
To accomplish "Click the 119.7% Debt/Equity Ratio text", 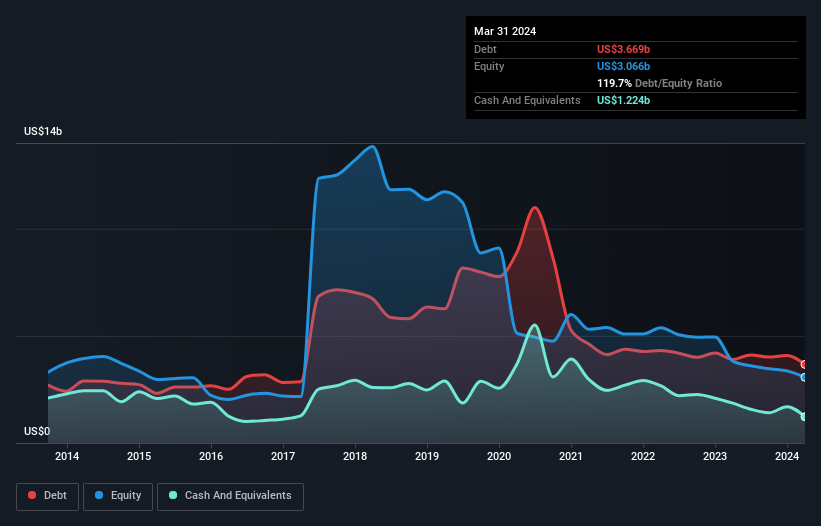I will 659,83.
